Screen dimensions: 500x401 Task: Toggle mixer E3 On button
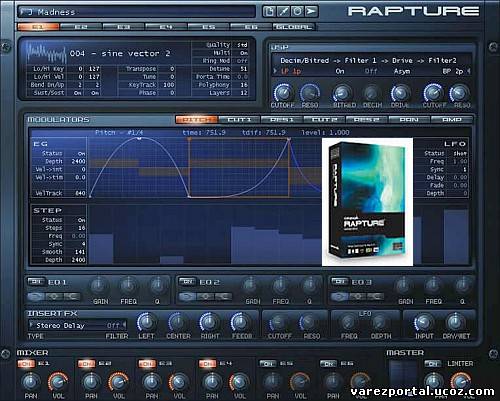[x=147, y=364]
